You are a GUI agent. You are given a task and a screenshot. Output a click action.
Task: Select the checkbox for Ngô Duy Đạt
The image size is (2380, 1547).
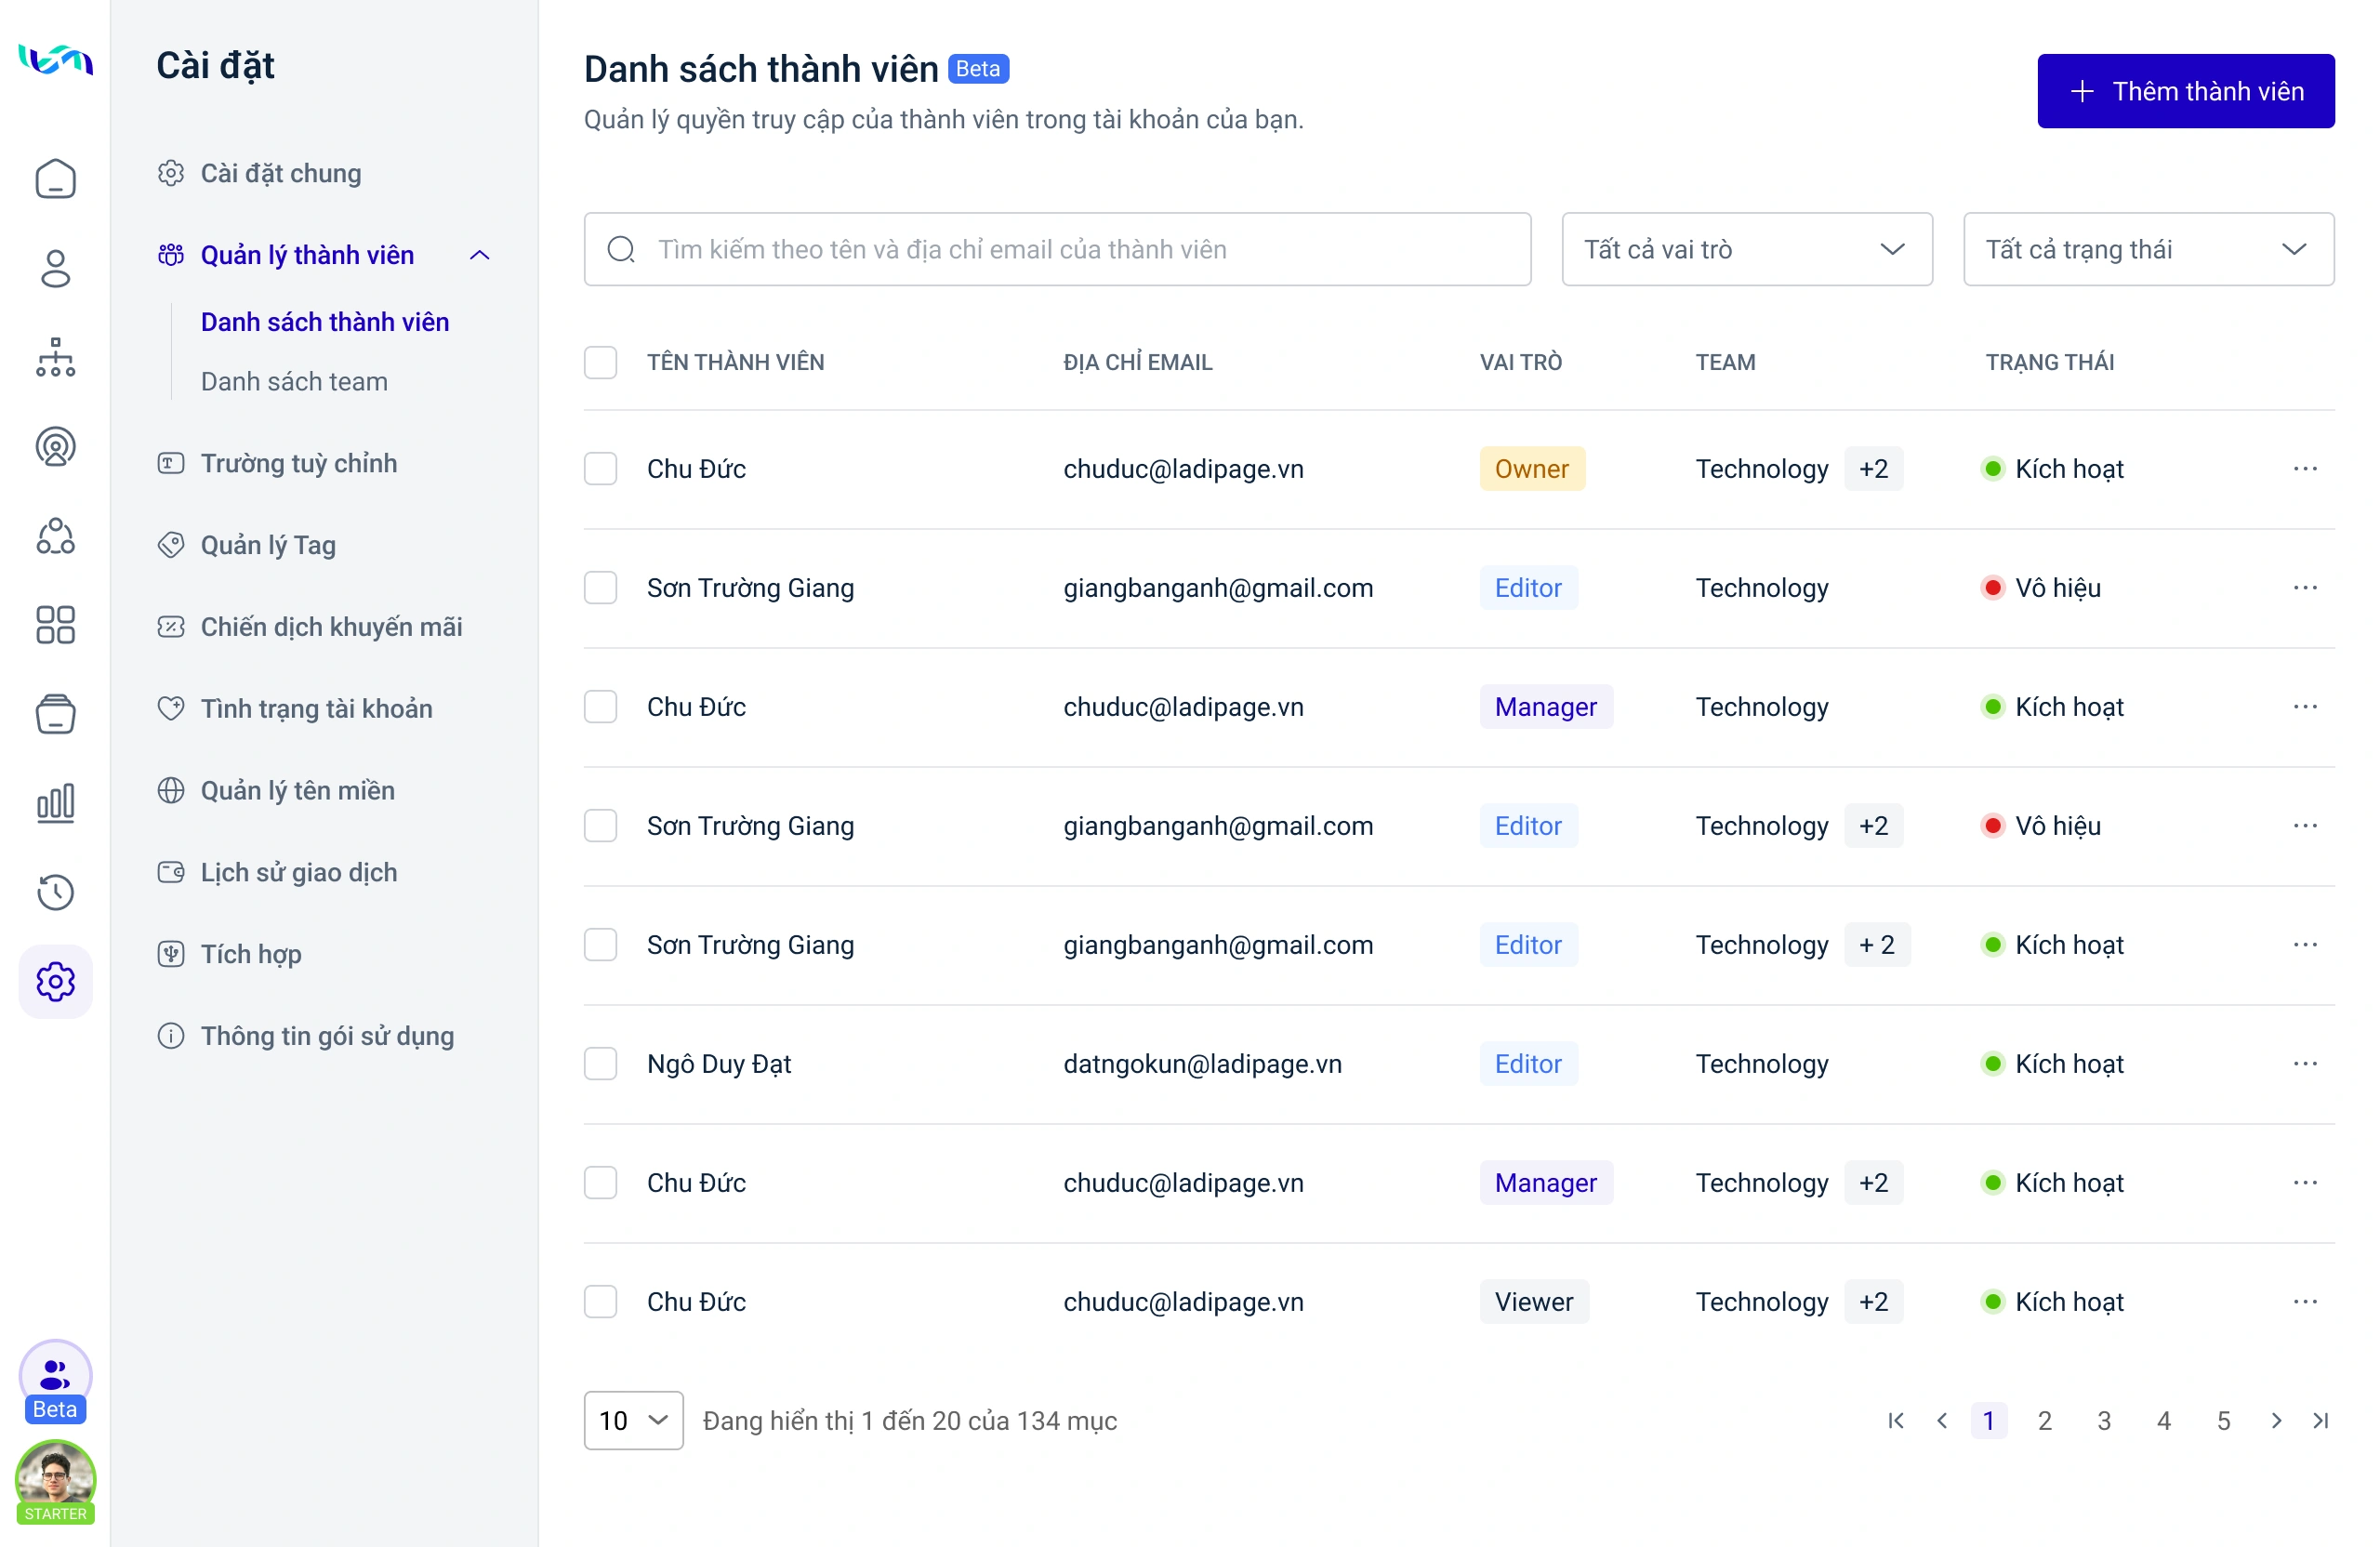pyautogui.click(x=600, y=1064)
